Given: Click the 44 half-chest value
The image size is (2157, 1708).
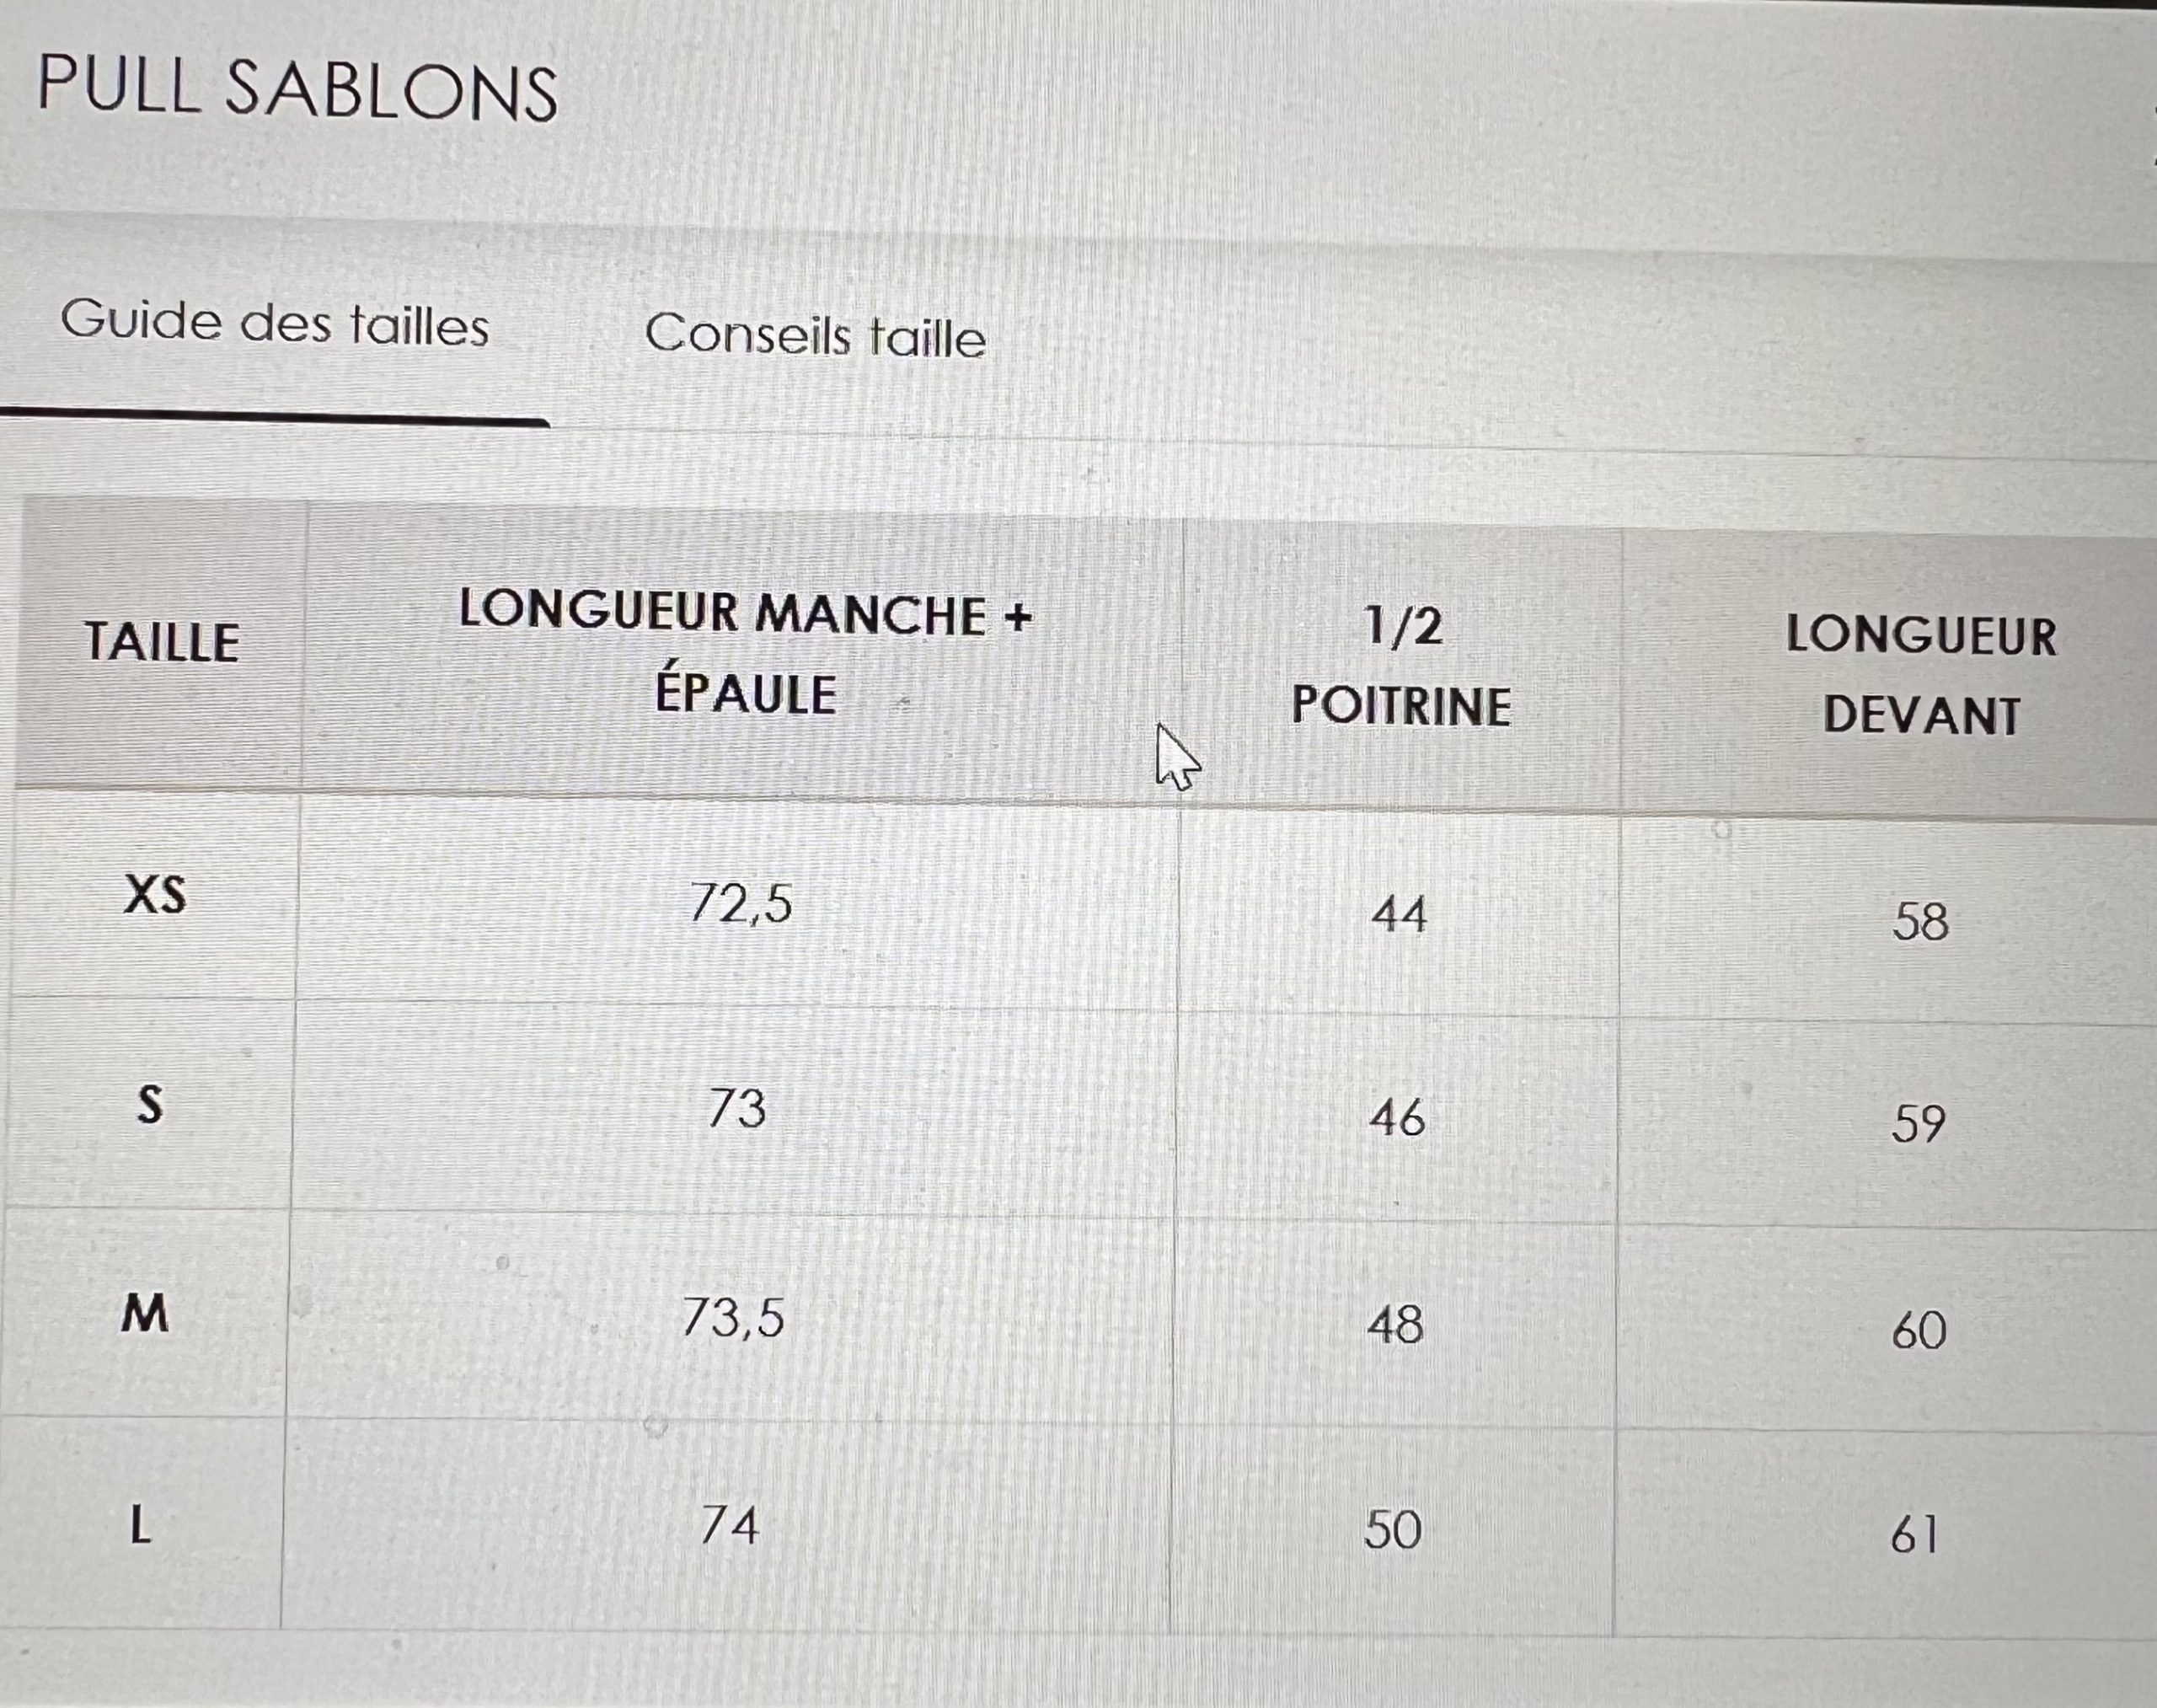Looking at the screenshot, I should [1399, 913].
